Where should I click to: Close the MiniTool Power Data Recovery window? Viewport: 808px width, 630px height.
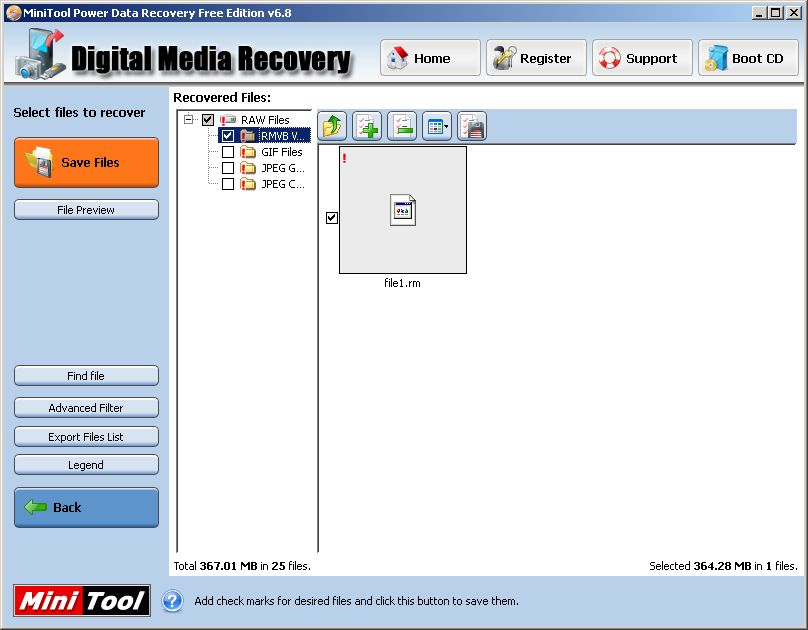point(793,13)
